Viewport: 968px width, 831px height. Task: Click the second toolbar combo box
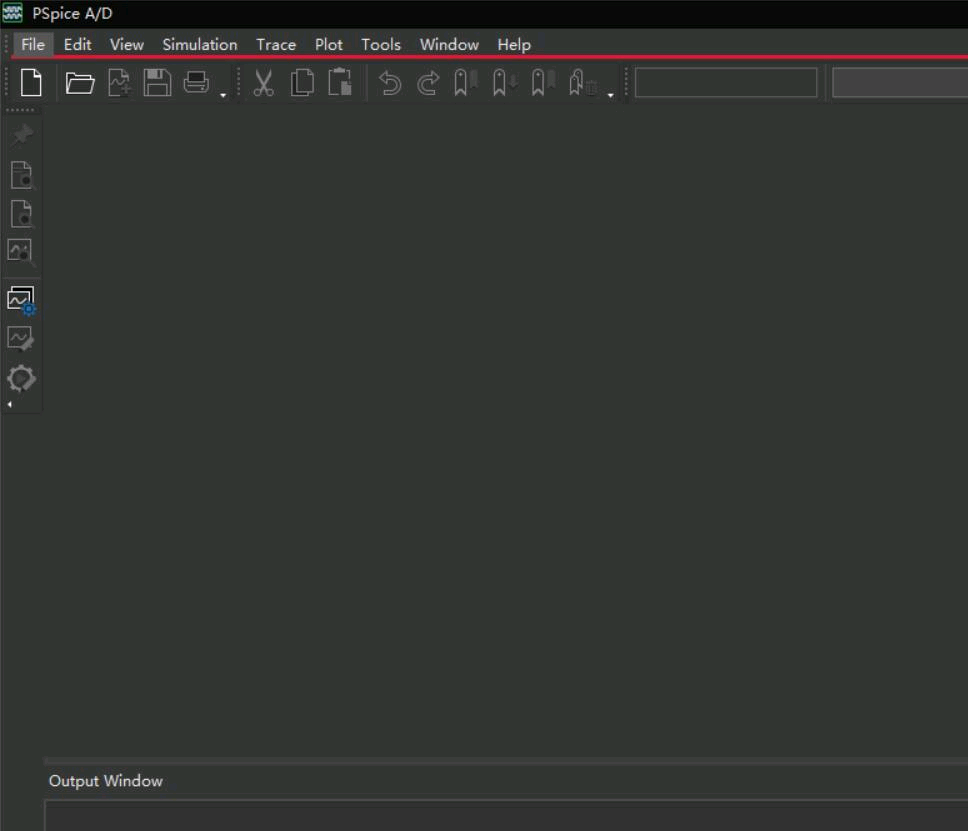(900, 83)
